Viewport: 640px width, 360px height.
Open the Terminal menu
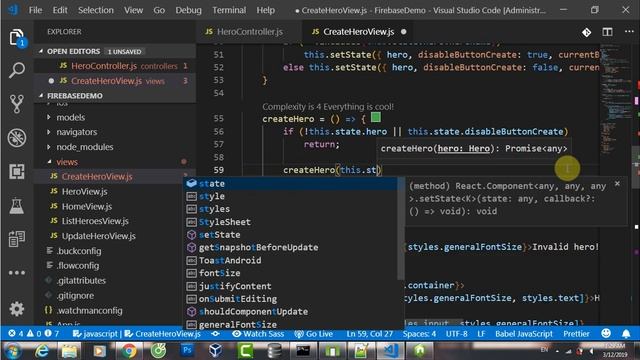[x=229, y=10]
